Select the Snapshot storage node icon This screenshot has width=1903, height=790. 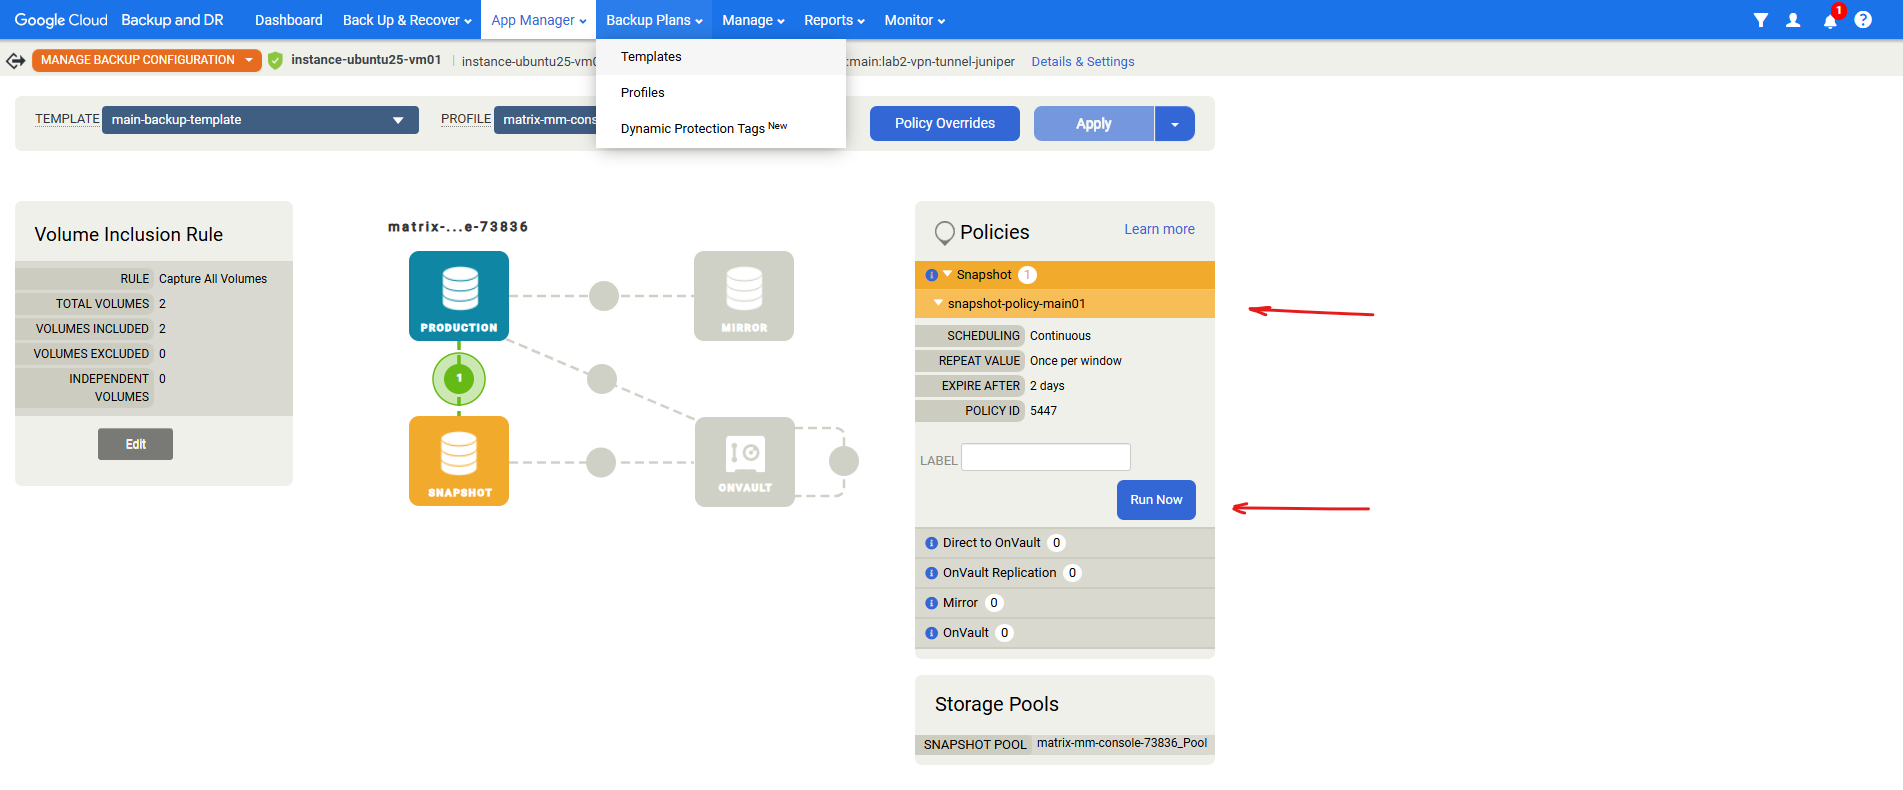pyautogui.click(x=459, y=460)
